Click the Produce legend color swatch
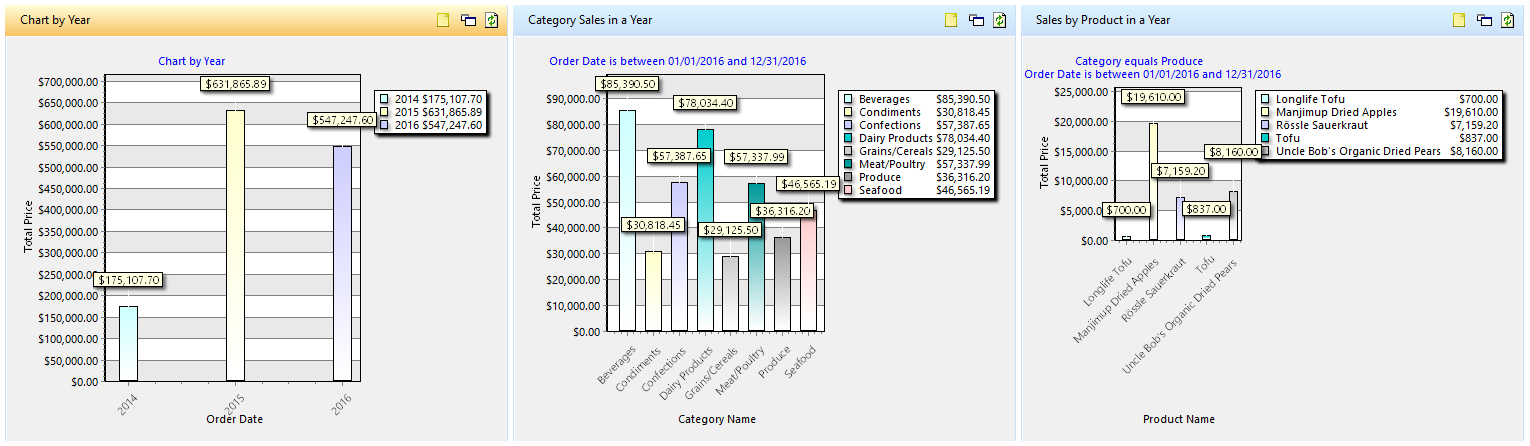The width and height of the screenshot is (1530, 446). [x=848, y=178]
